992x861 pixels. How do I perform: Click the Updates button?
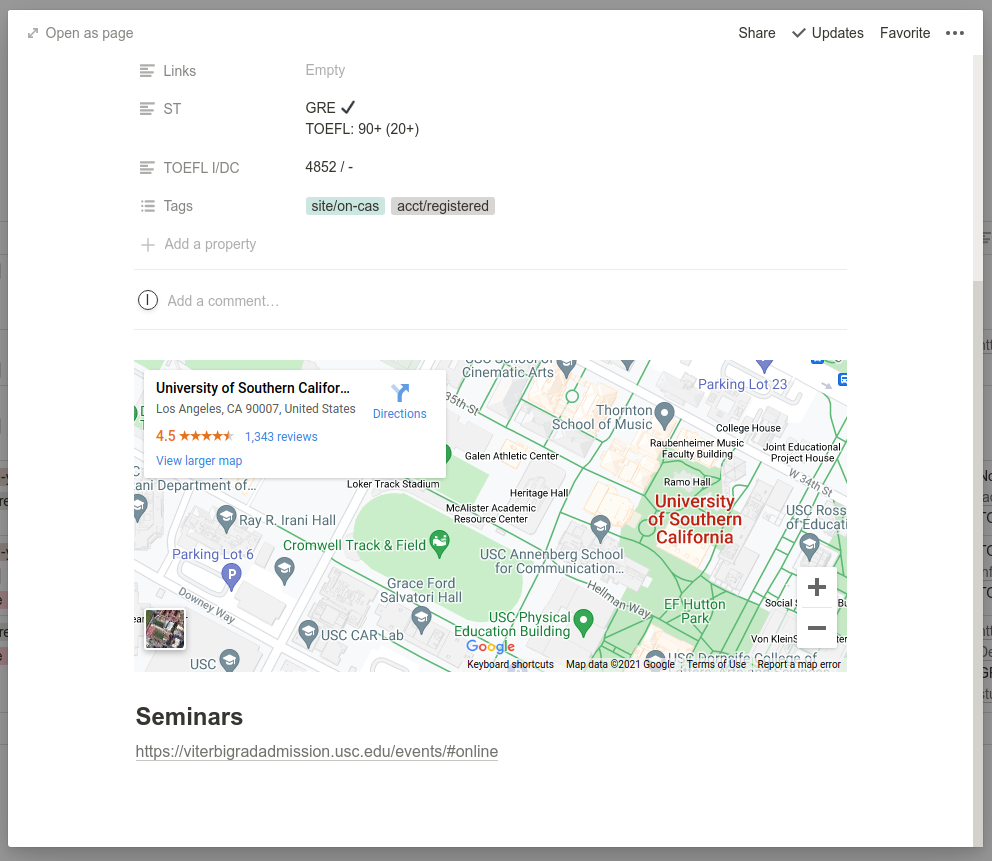coord(827,33)
